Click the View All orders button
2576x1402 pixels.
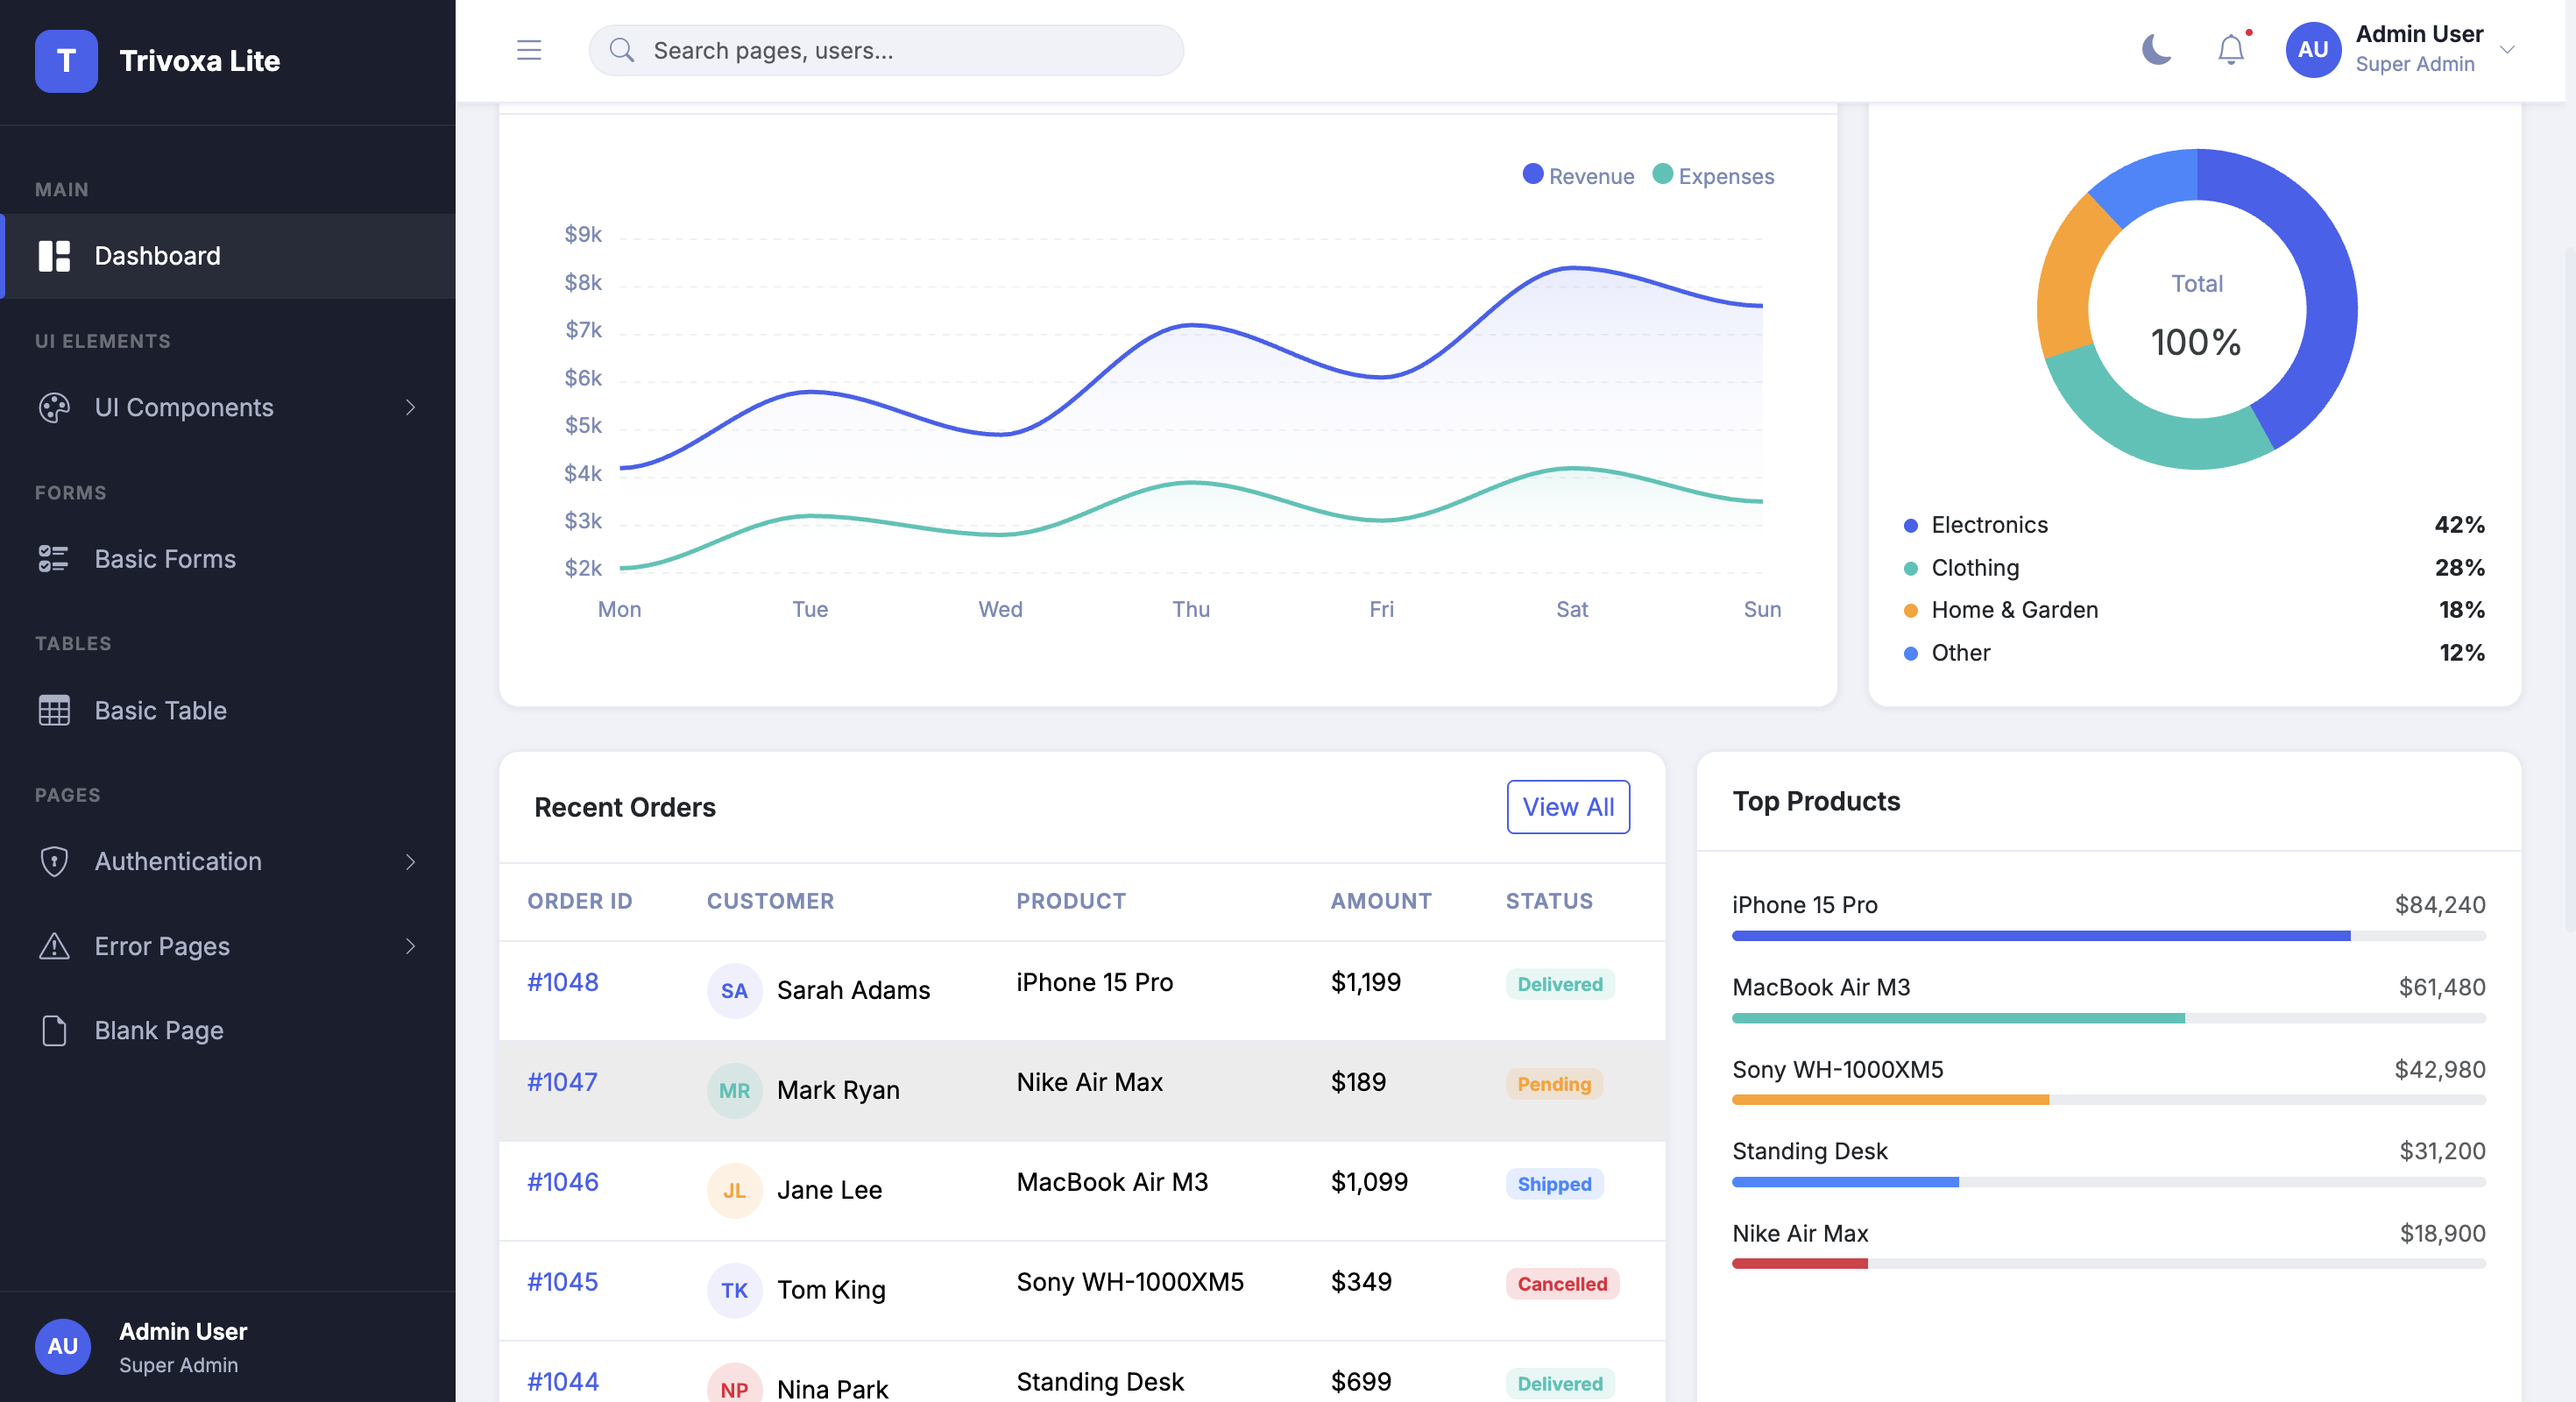[1568, 807]
